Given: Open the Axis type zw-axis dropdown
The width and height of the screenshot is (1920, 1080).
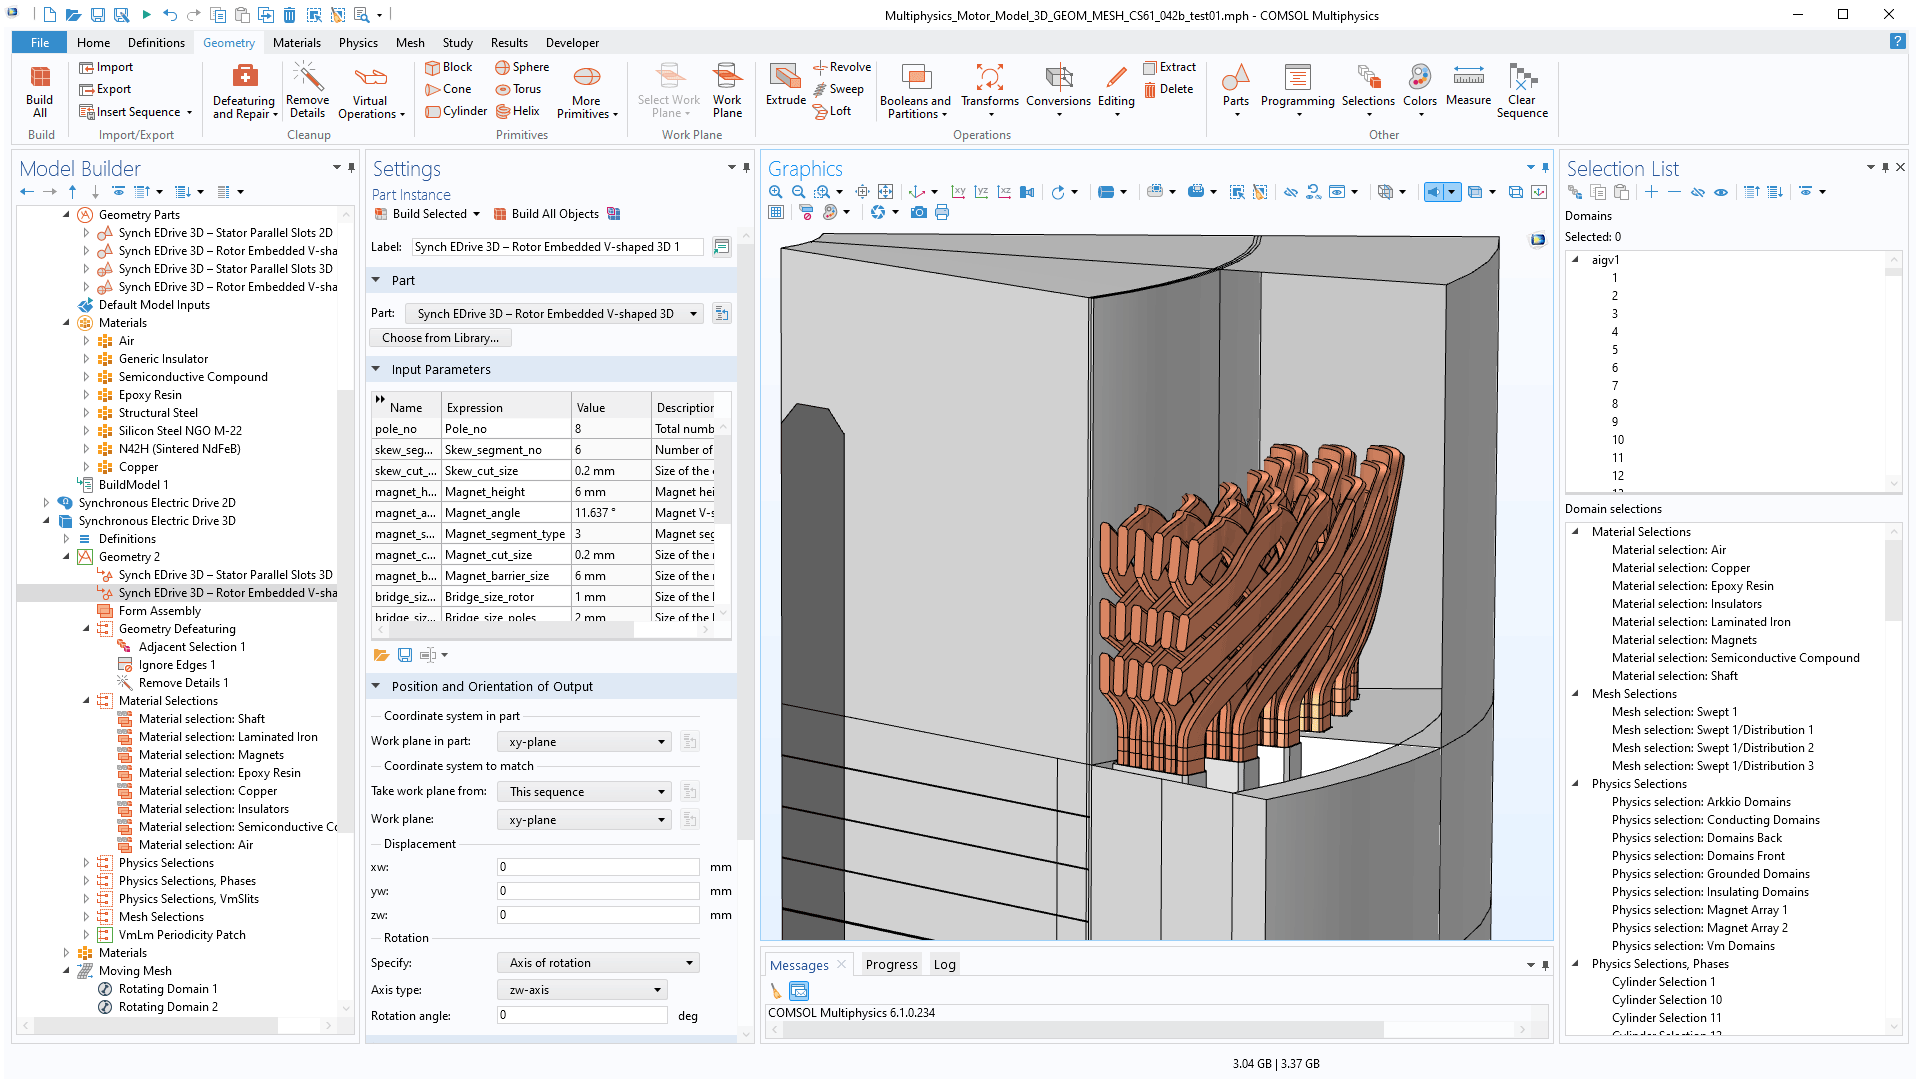Looking at the screenshot, I should point(581,989).
